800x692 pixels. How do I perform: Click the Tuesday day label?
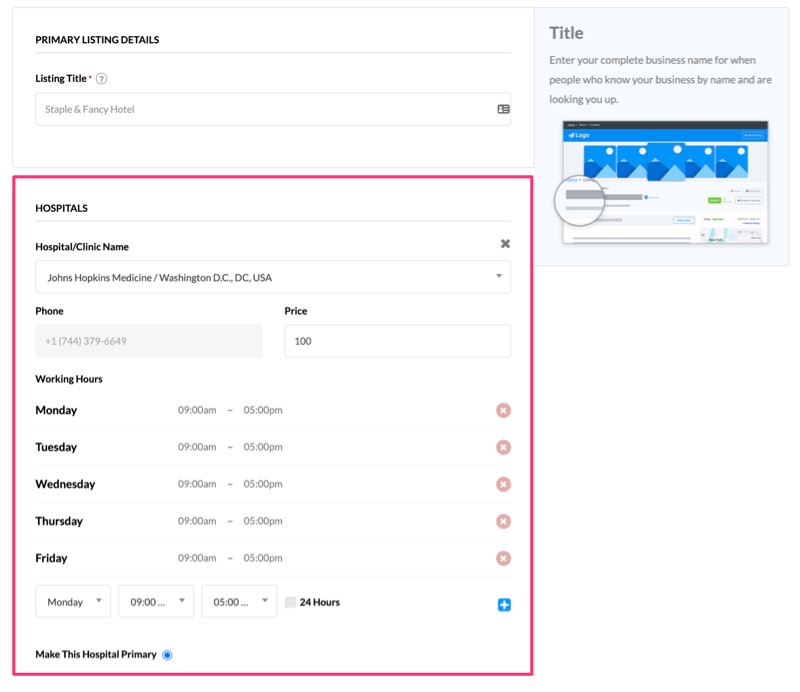(56, 448)
